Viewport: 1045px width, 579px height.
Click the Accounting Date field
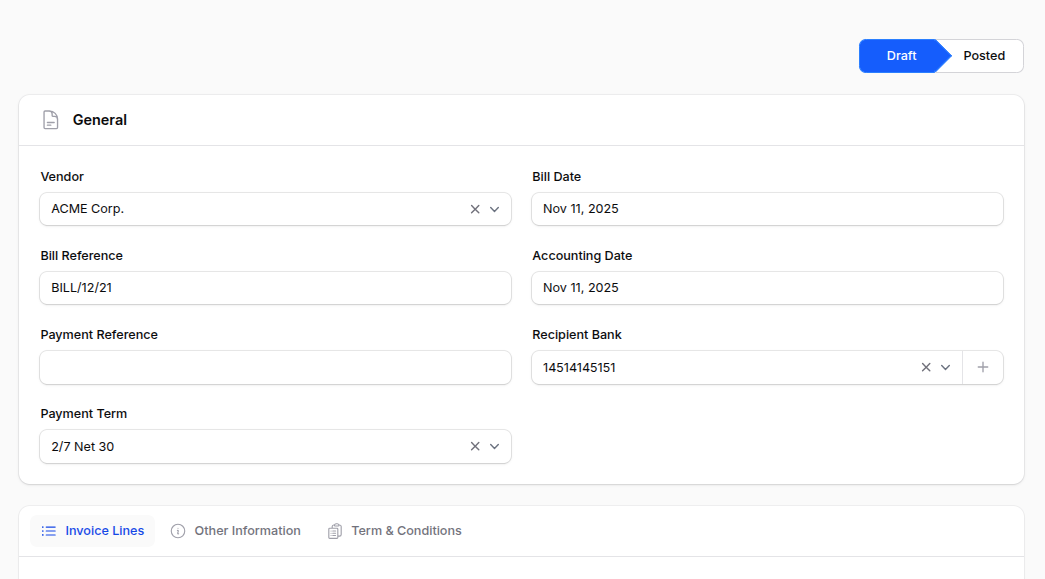[767, 288]
